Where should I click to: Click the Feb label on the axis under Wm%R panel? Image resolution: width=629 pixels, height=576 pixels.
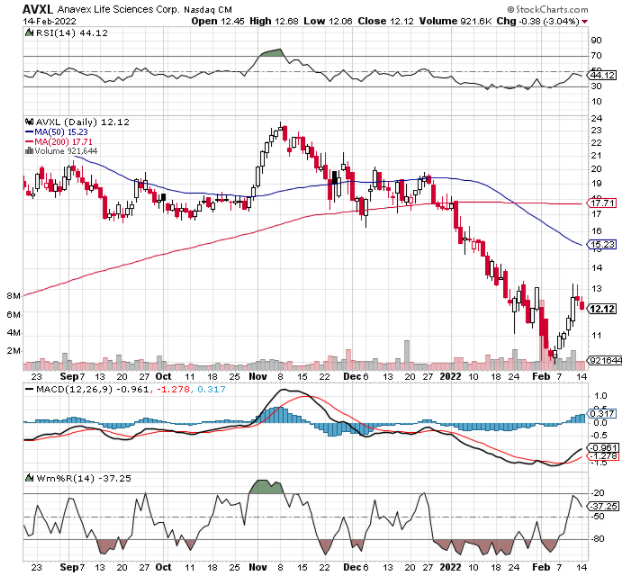[541, 567]
